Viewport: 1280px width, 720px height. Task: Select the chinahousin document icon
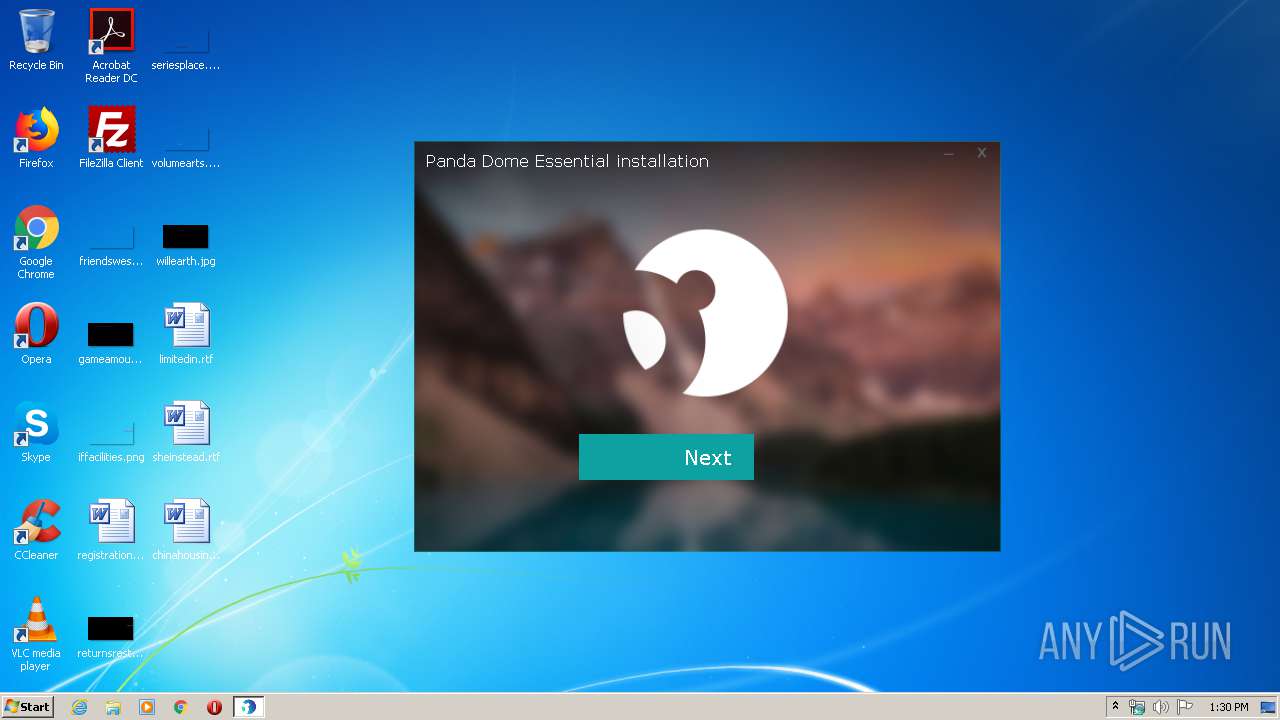coord(186,530)
